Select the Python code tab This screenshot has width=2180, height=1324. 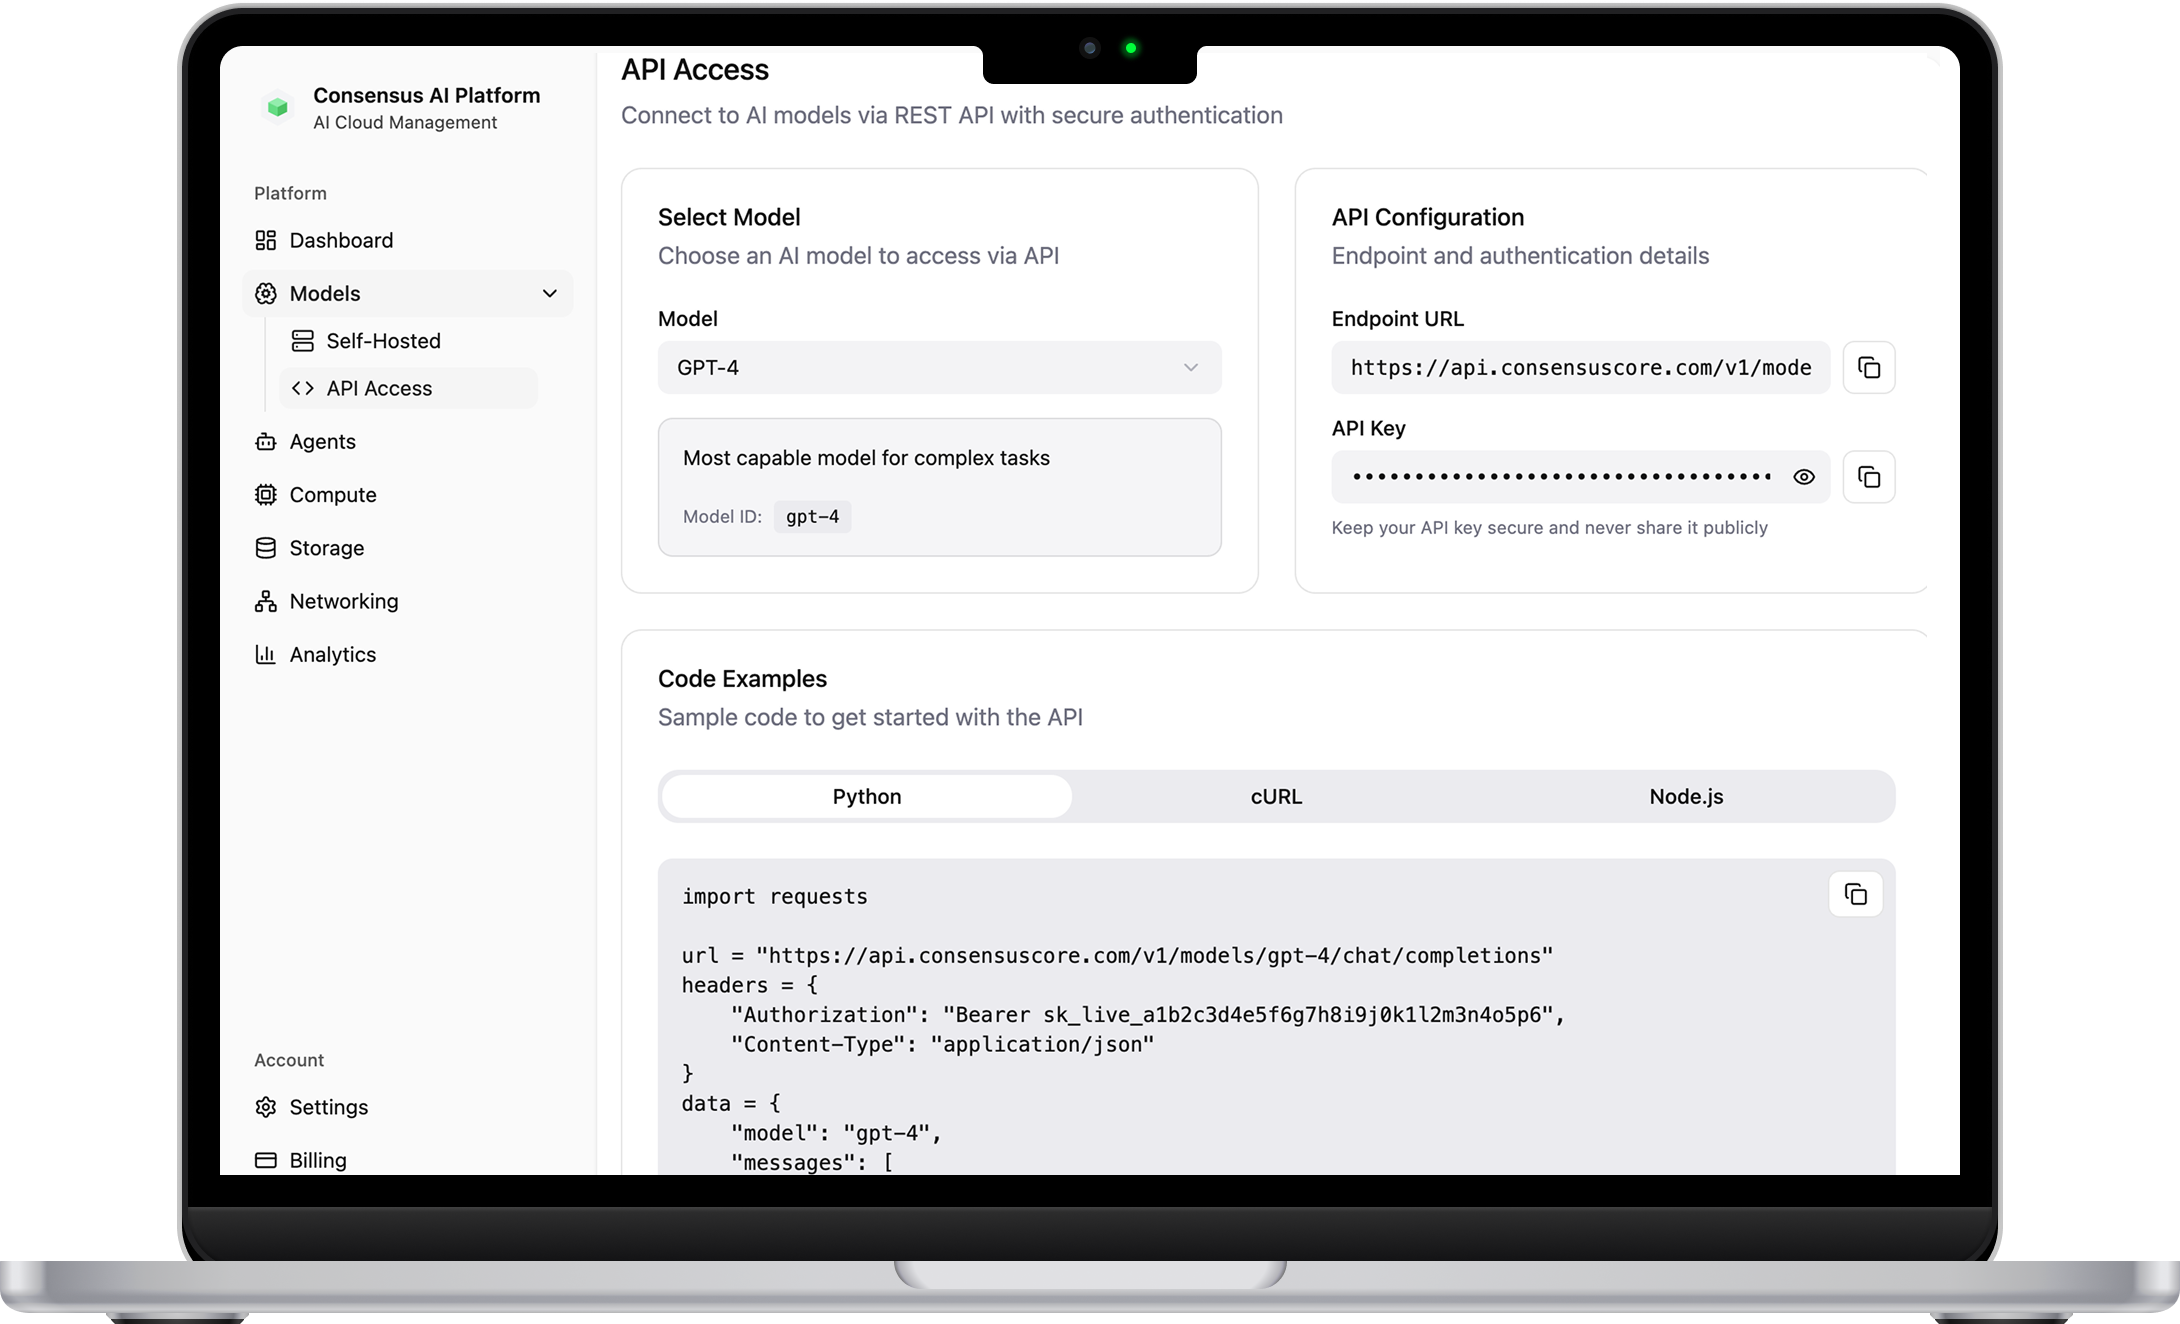click(x=866, y=796)
